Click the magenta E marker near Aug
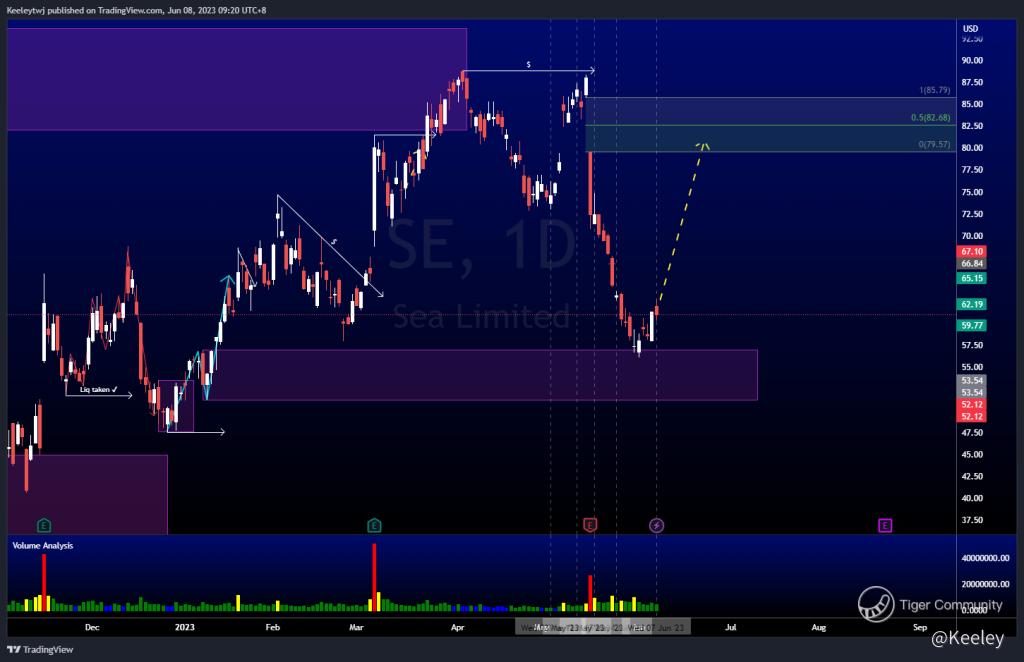The image size is (1024, 662). [x=885, y=525]
